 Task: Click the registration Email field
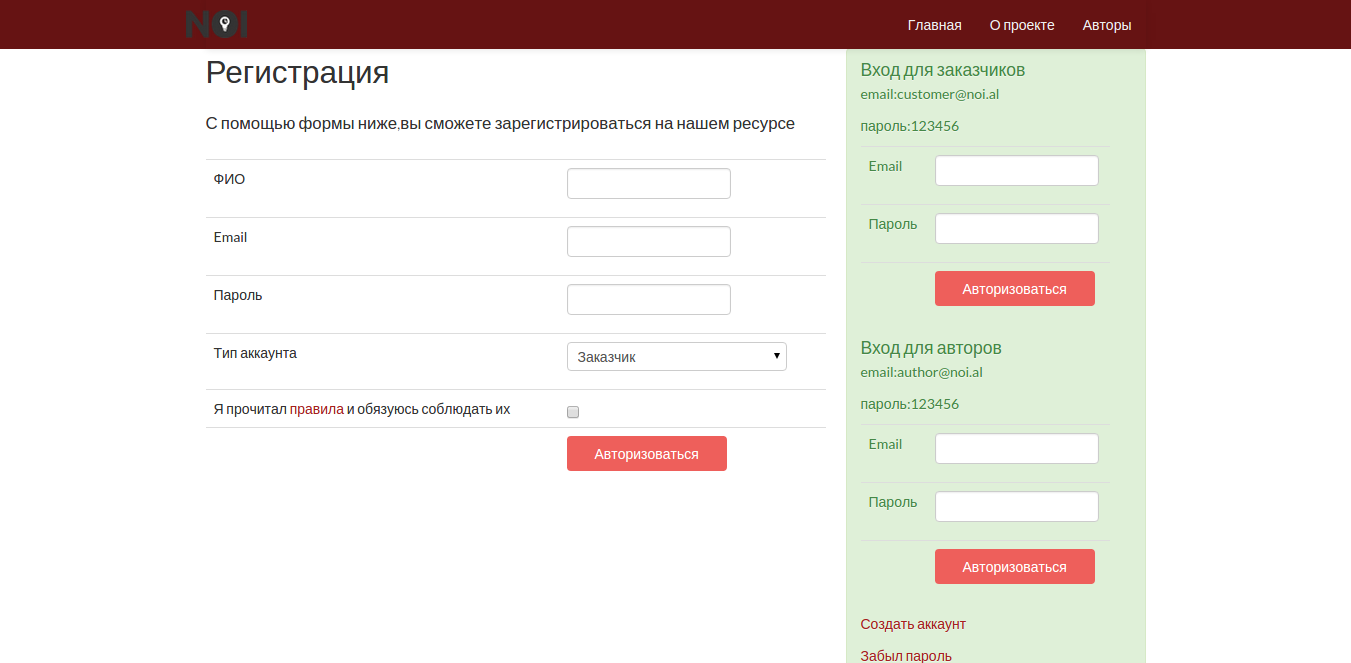(x=649, y=242)
